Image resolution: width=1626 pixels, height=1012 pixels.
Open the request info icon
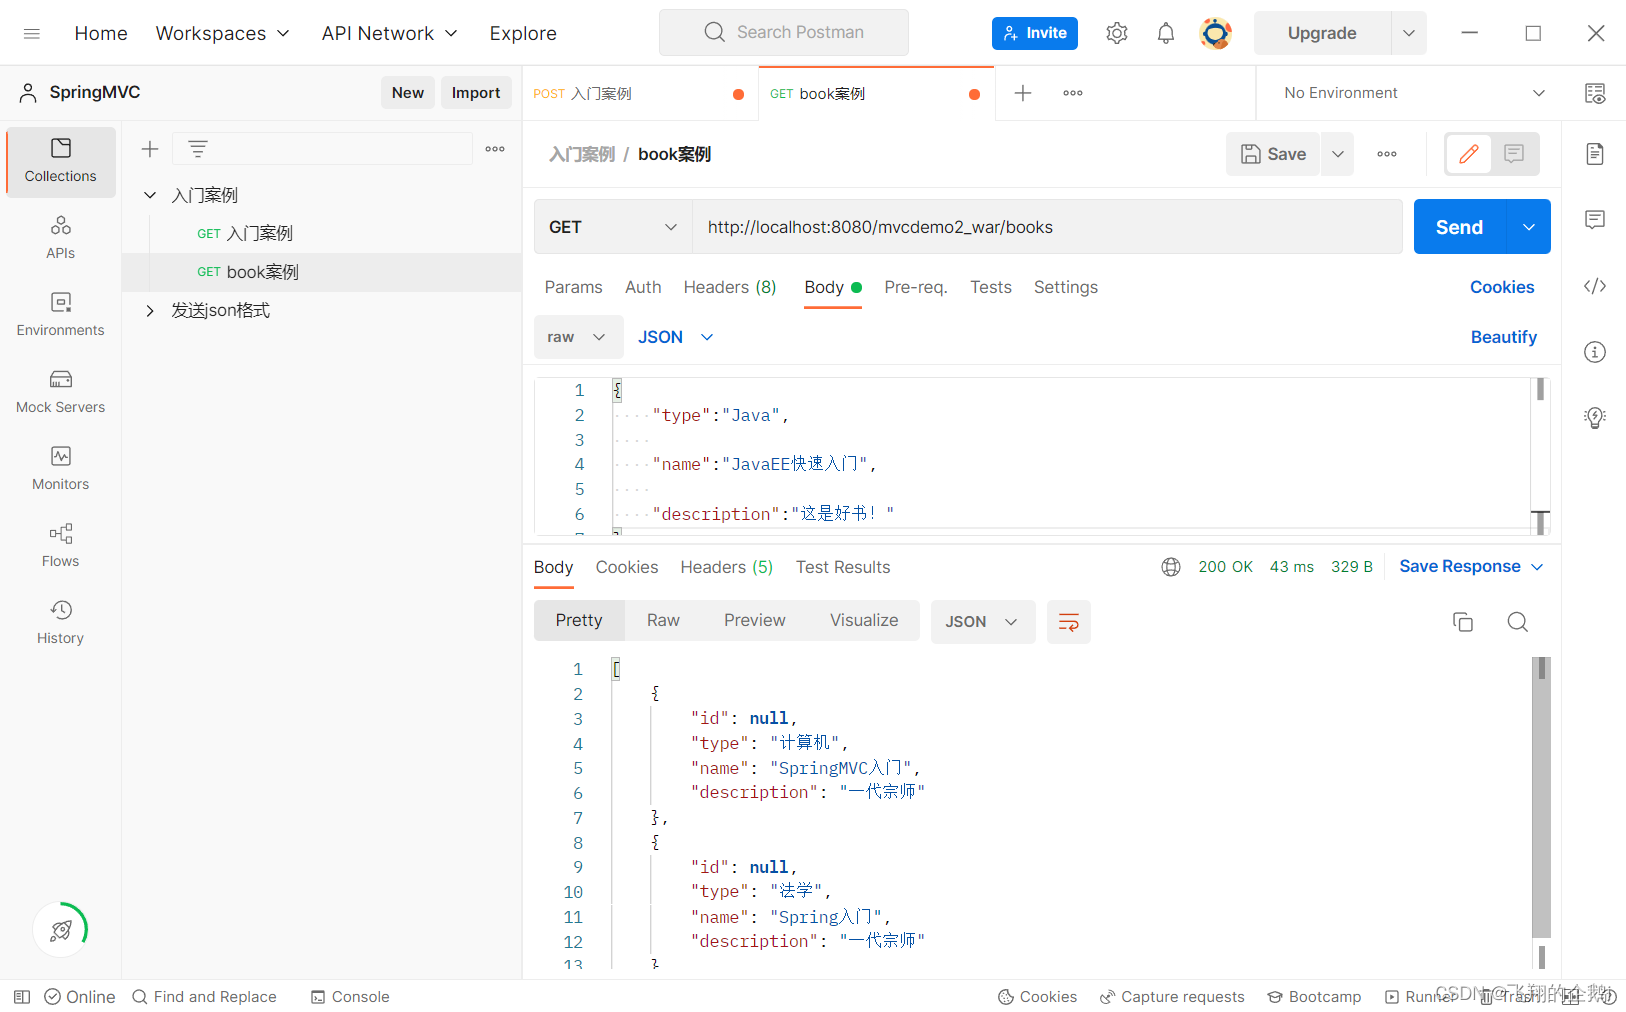(1595, 352)
